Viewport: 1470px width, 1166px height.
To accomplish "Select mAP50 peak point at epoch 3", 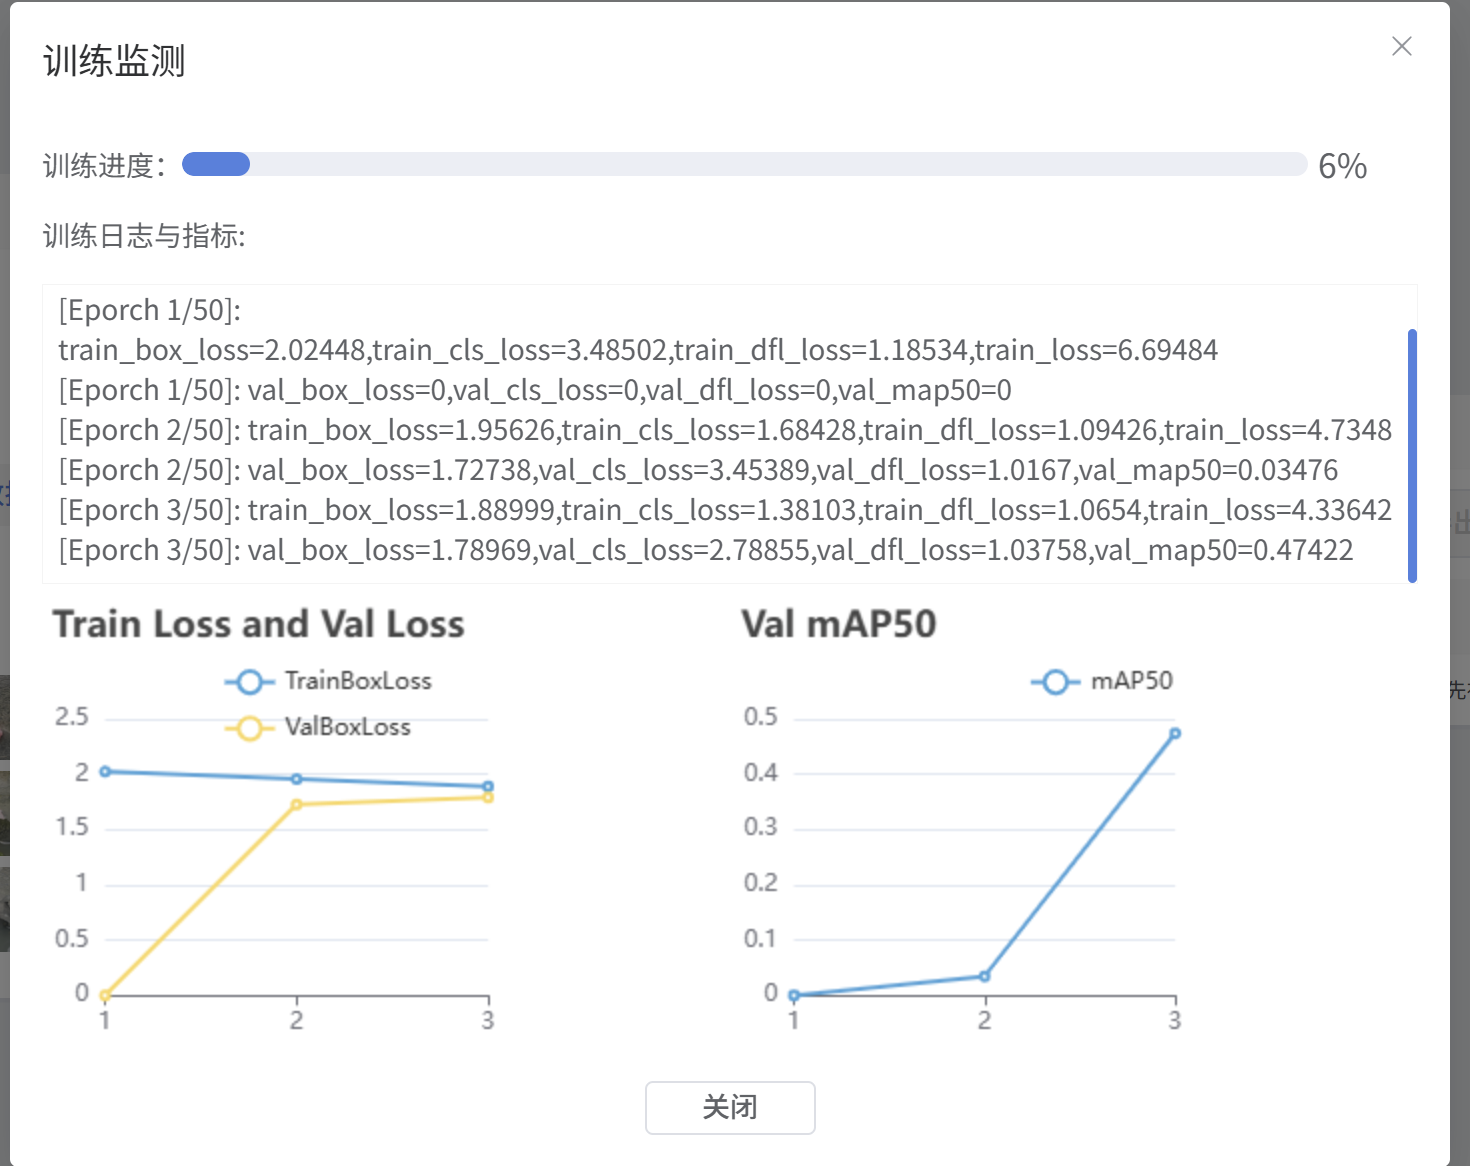I will click(x=1175, y=733).
